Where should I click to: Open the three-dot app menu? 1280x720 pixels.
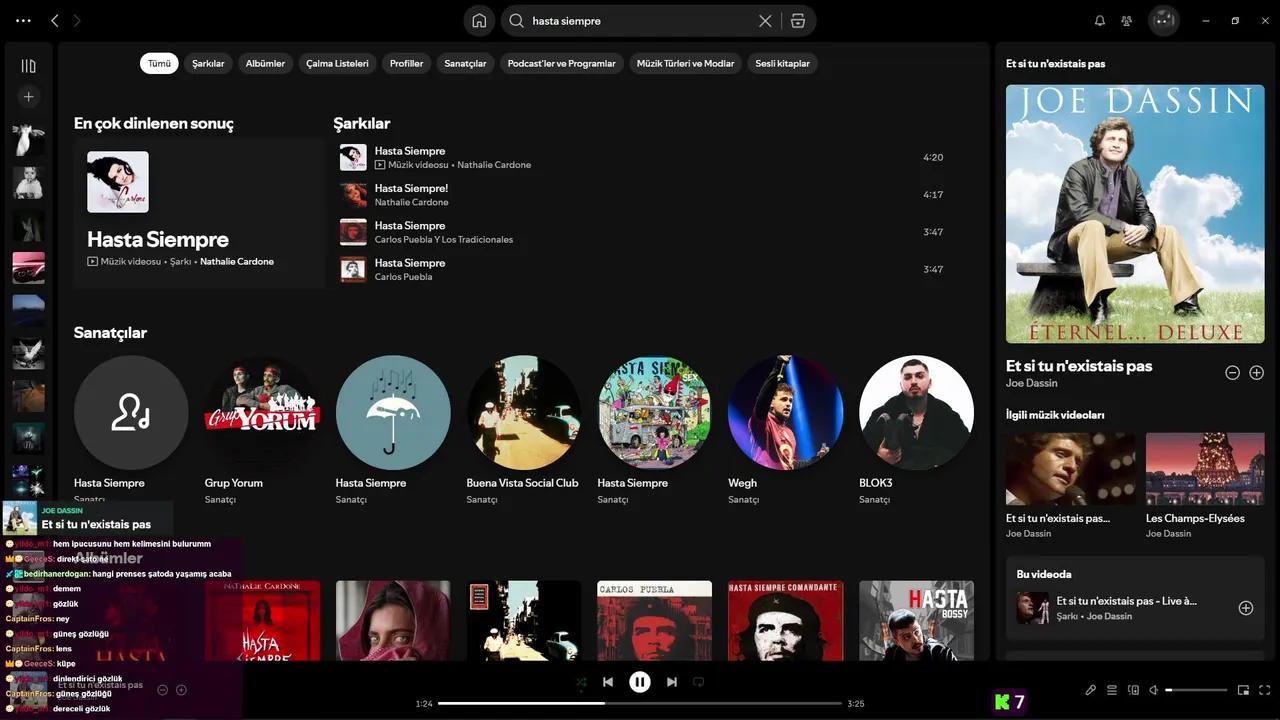click(x=23, y=20)
